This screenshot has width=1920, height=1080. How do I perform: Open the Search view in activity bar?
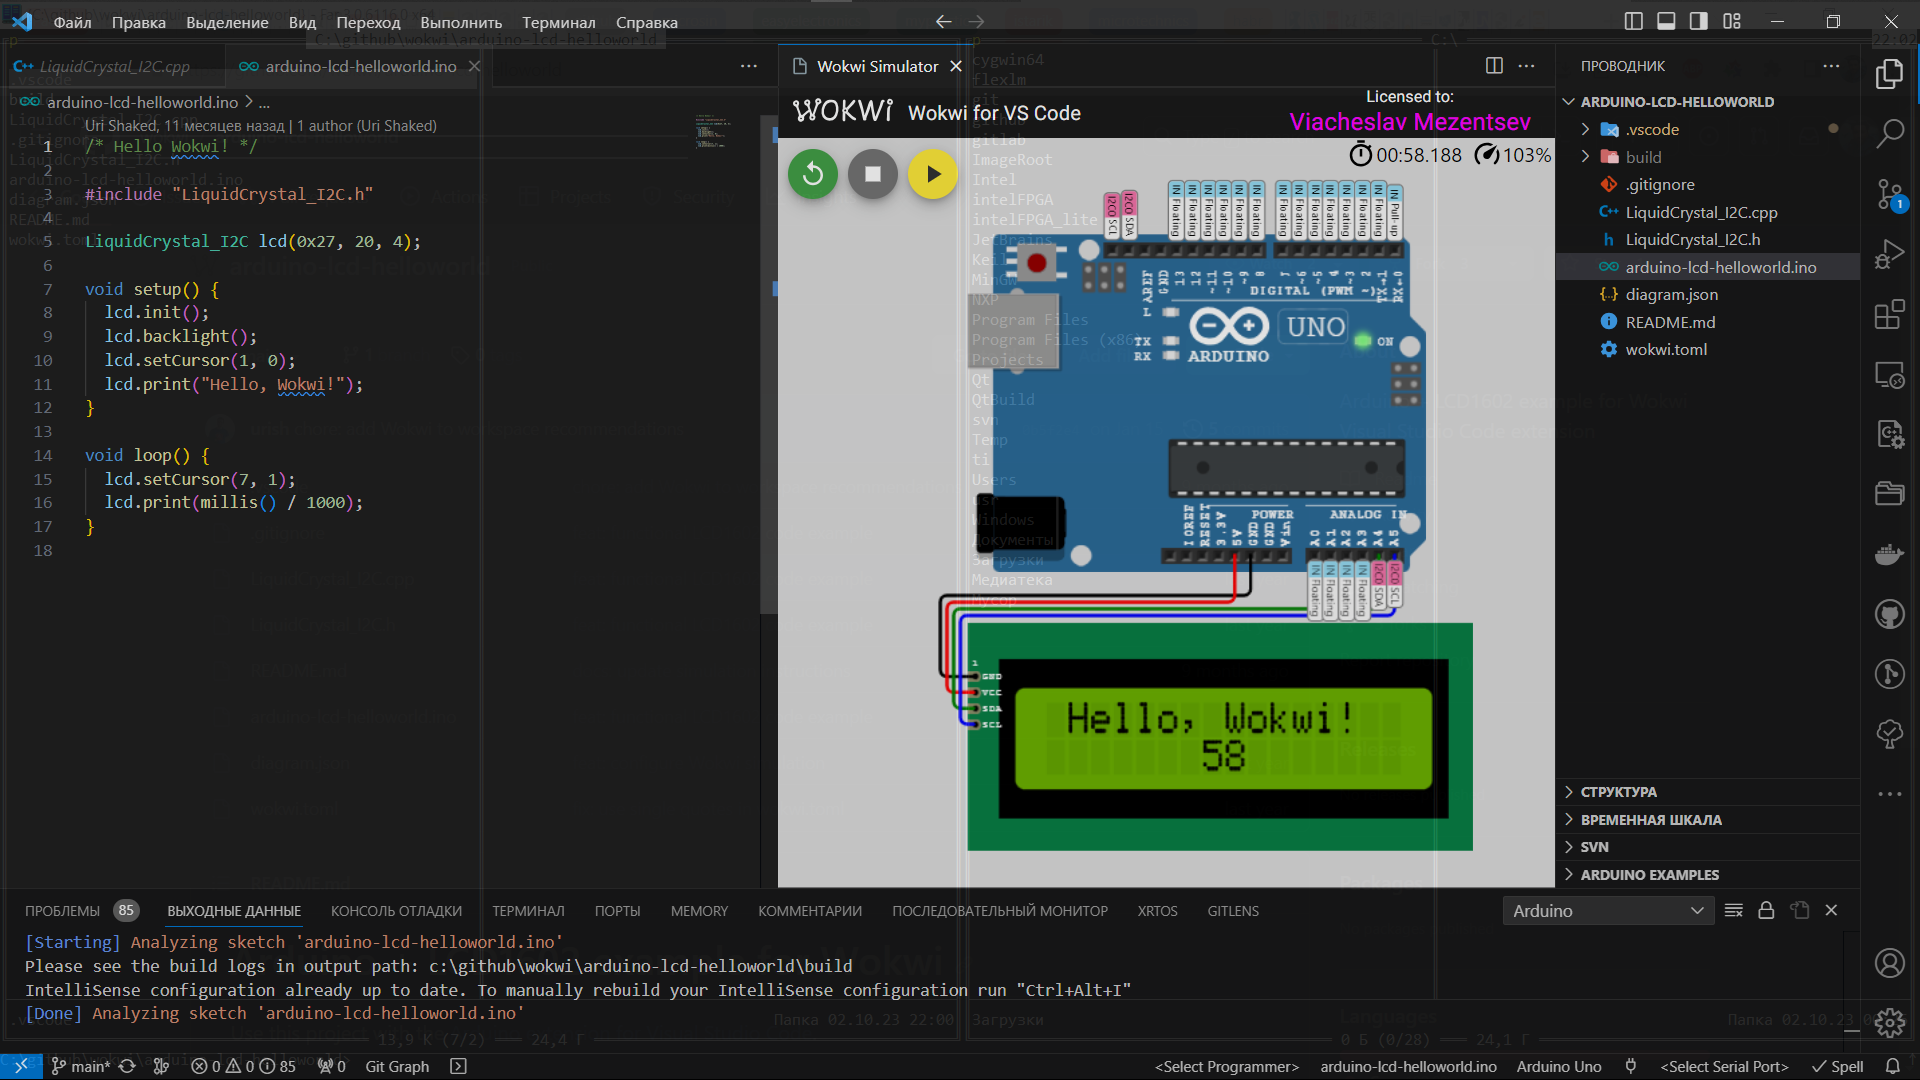click(1889, 133)
